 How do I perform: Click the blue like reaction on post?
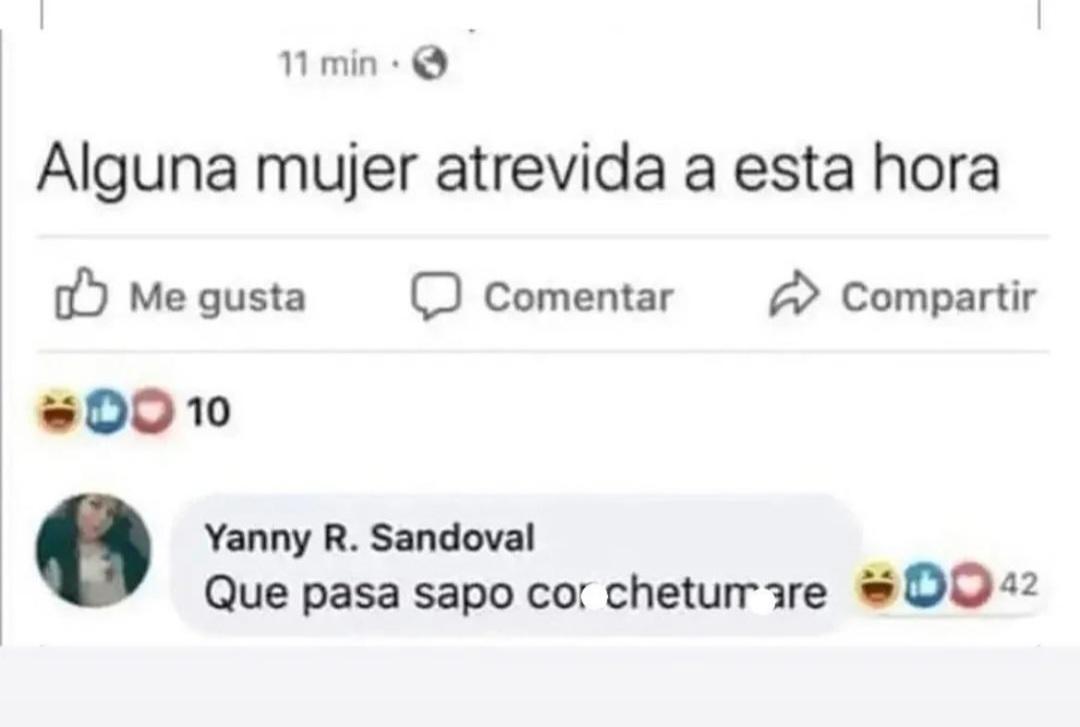[x=105, y=411]
